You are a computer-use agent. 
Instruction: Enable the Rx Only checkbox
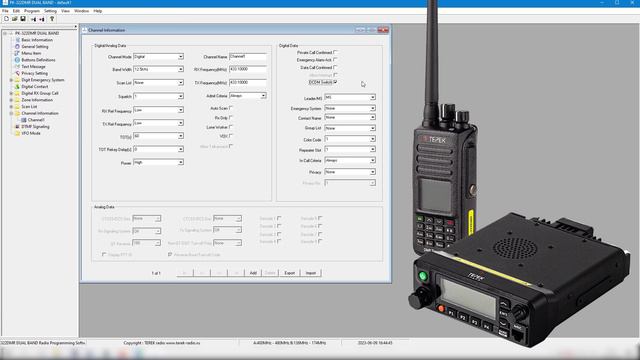(x=231, y=118)
